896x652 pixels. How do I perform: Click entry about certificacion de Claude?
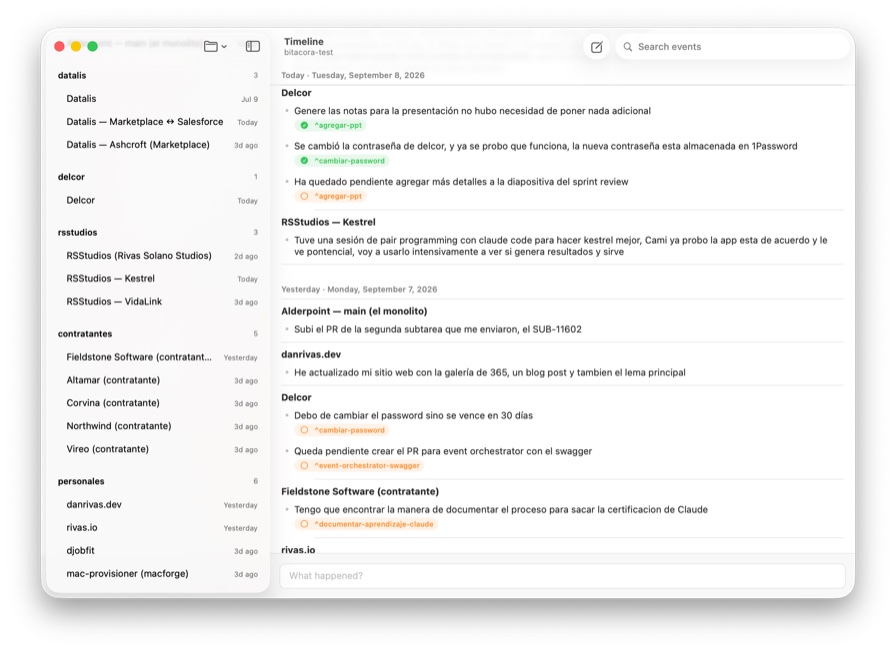pos(501,509)
